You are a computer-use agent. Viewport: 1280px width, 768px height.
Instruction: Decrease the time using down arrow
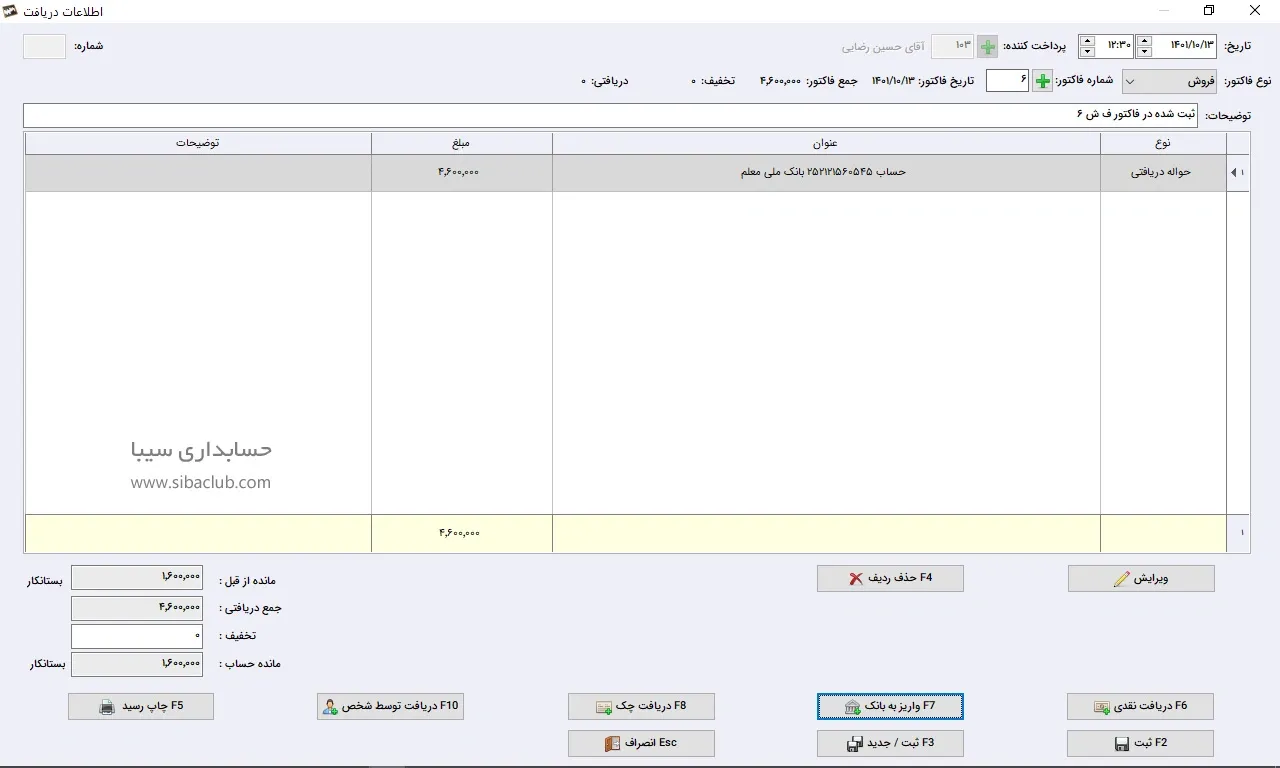(x=1087, y=52)
